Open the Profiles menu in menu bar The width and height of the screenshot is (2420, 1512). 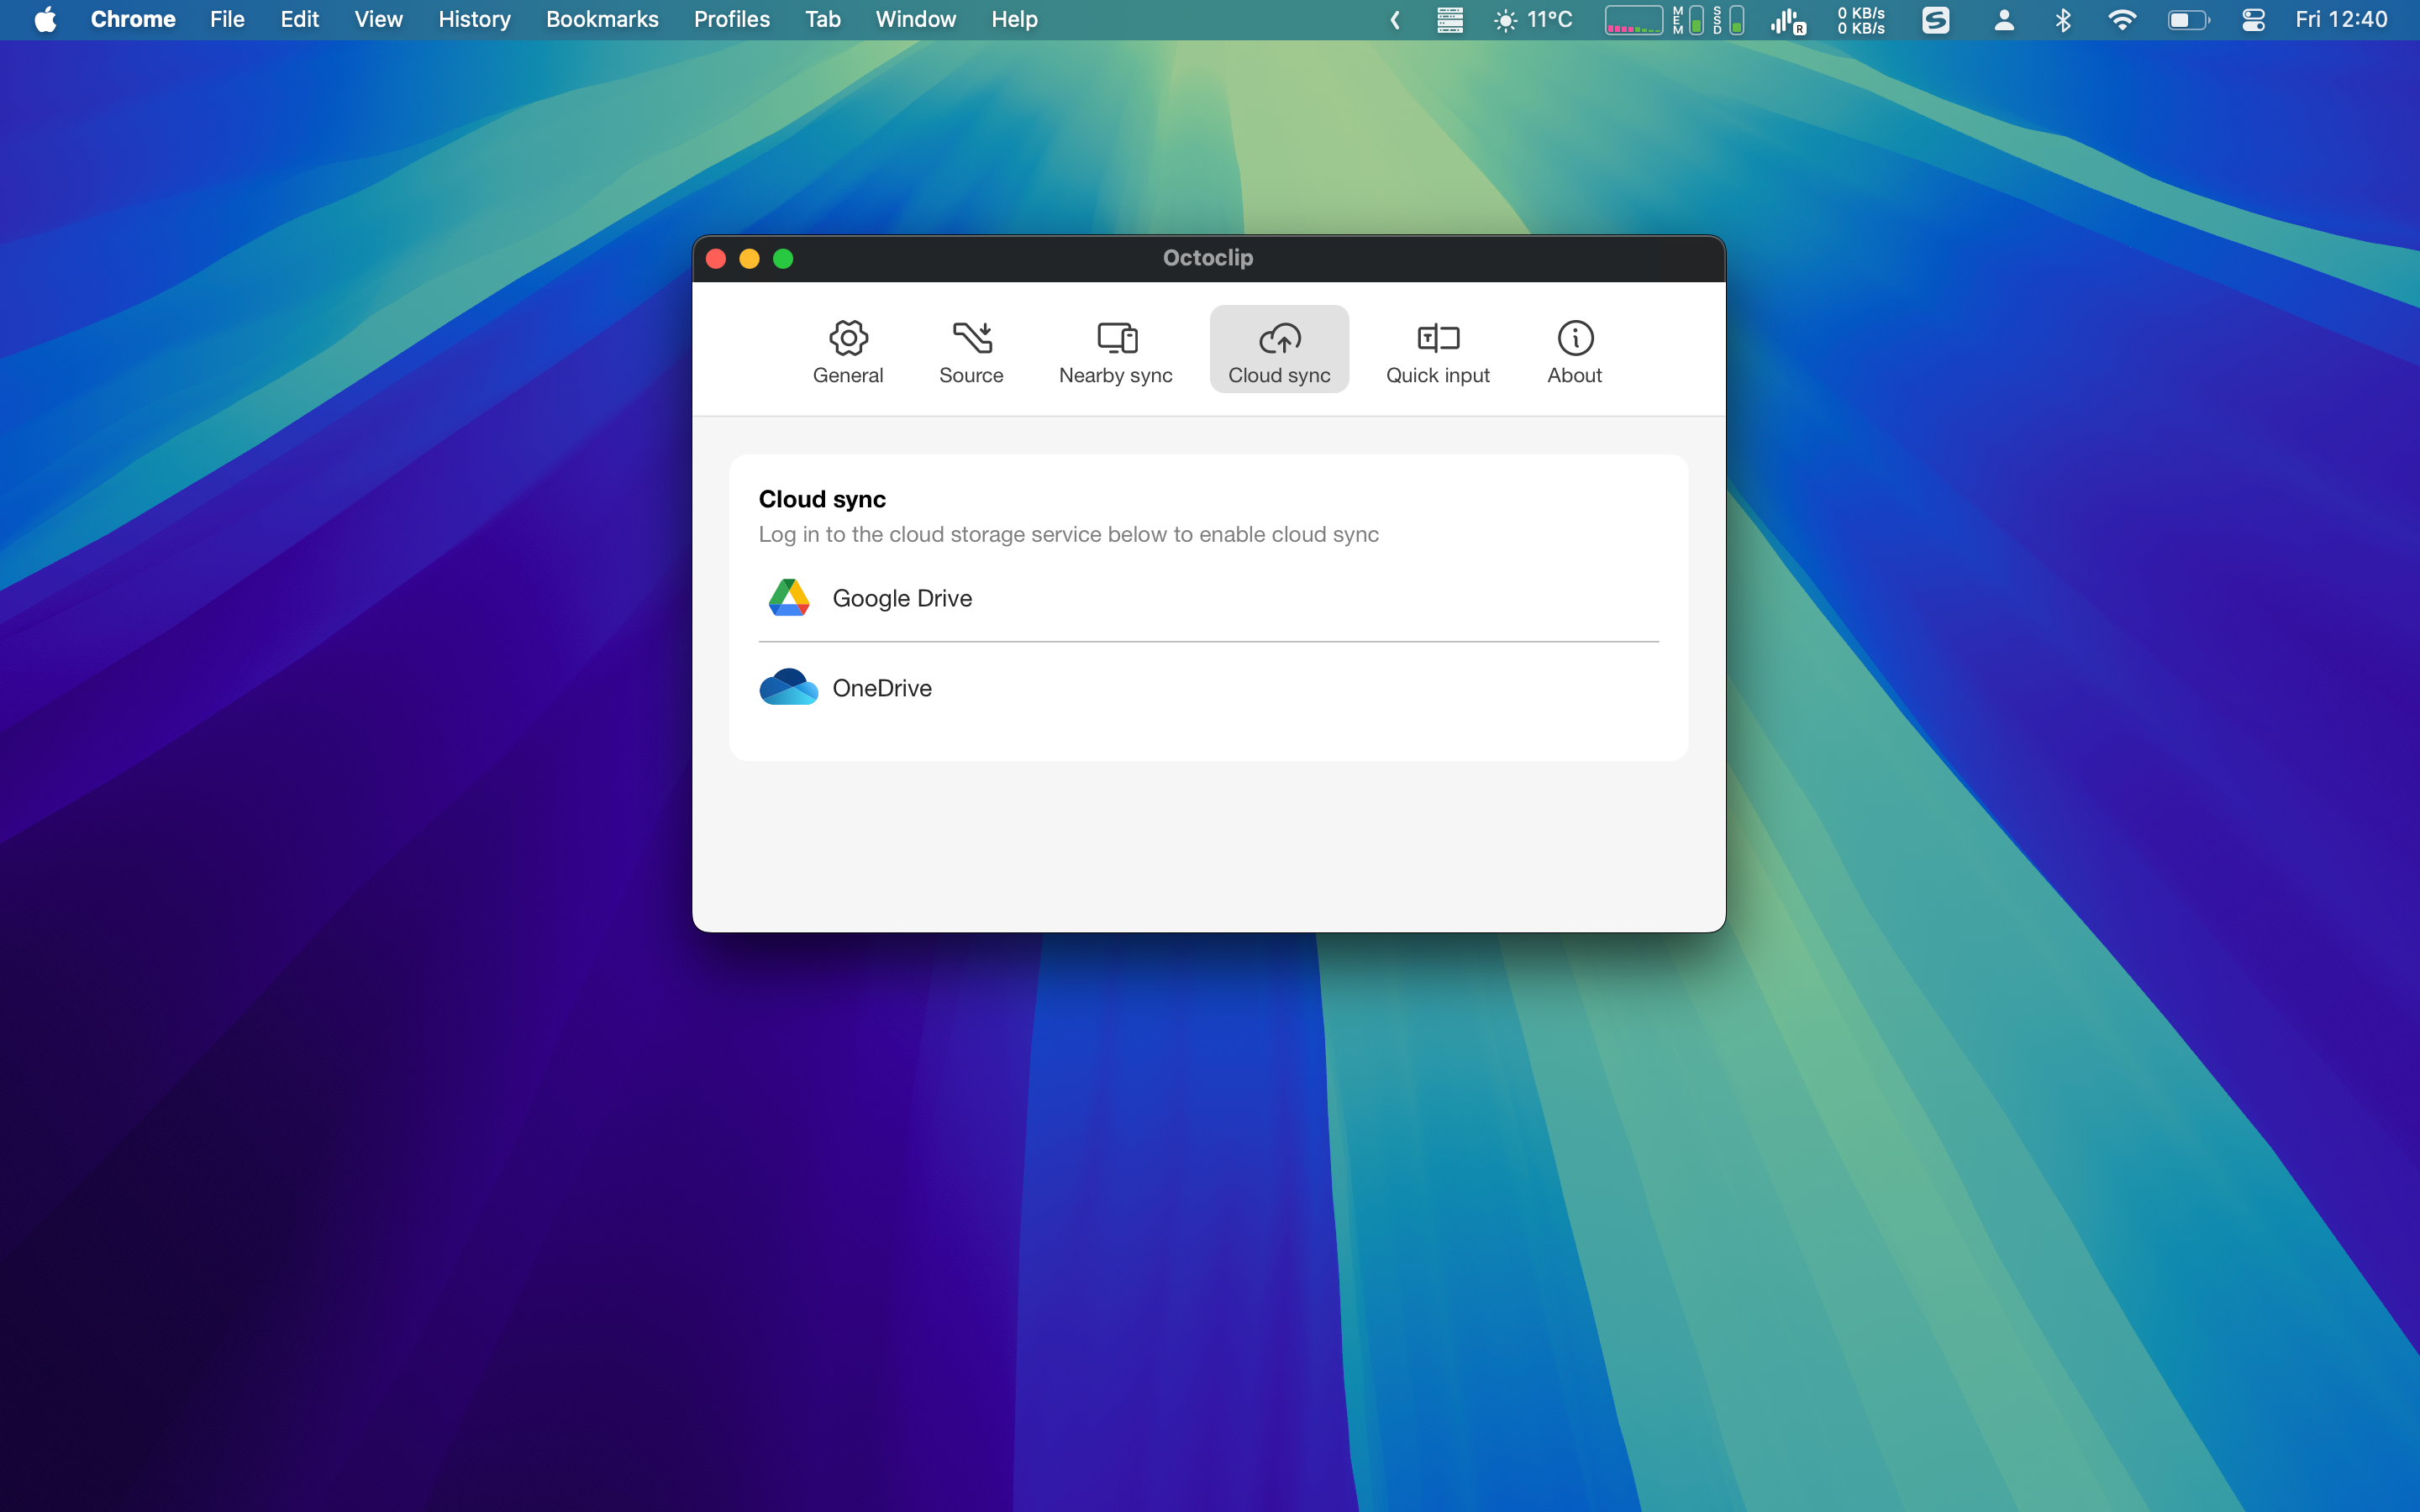click(731, 20)
